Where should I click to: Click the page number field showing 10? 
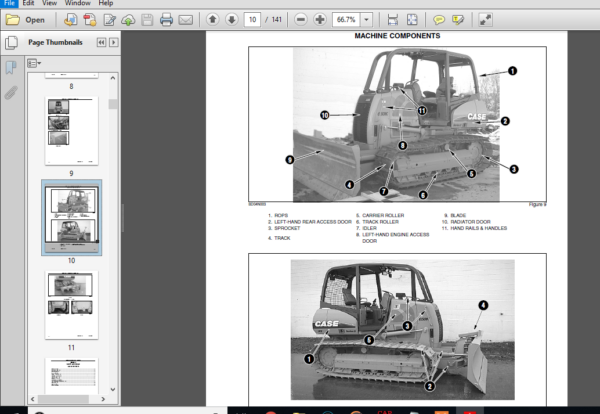253,20
